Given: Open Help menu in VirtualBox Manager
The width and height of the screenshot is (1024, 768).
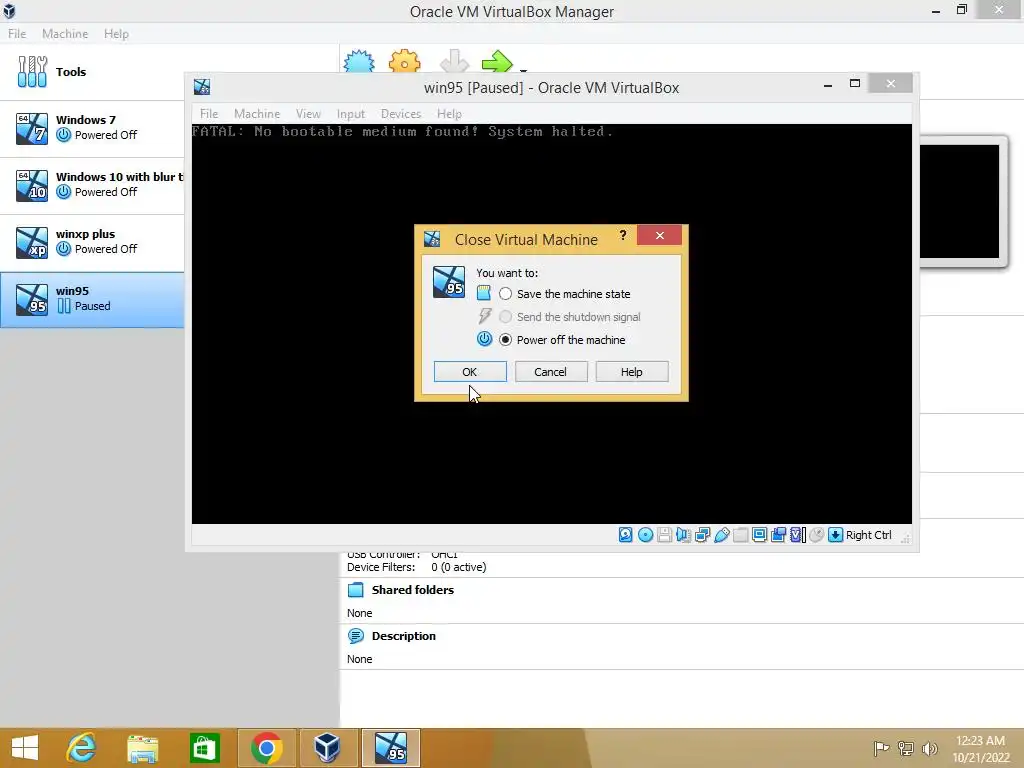Looking at the screenshot, I should pos(116,33).
